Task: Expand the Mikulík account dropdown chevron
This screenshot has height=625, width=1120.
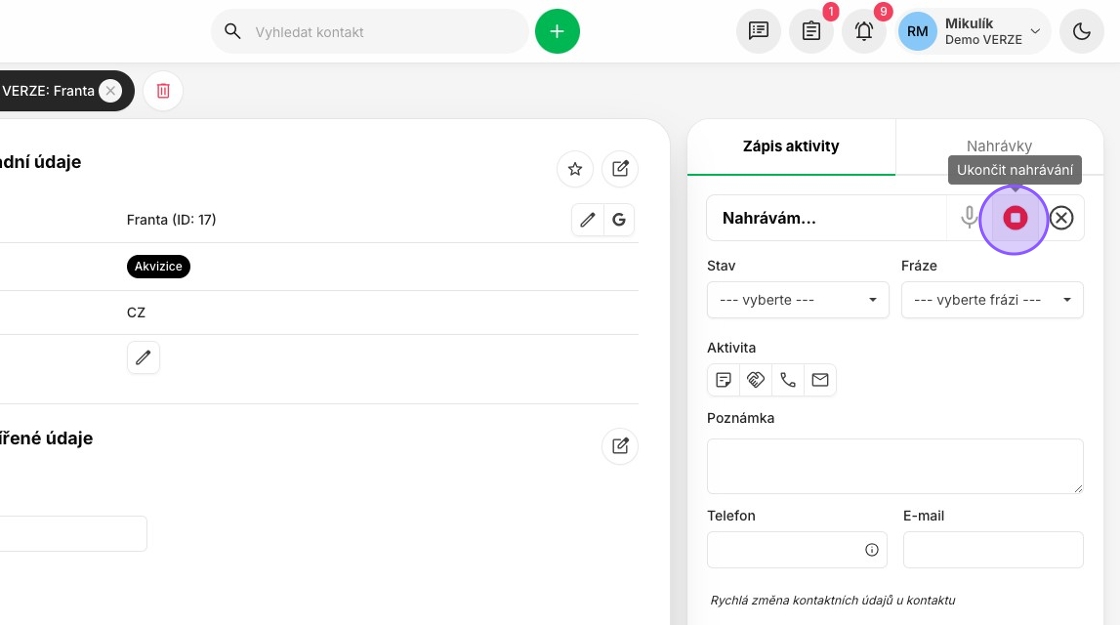Action: [1035, 31]
